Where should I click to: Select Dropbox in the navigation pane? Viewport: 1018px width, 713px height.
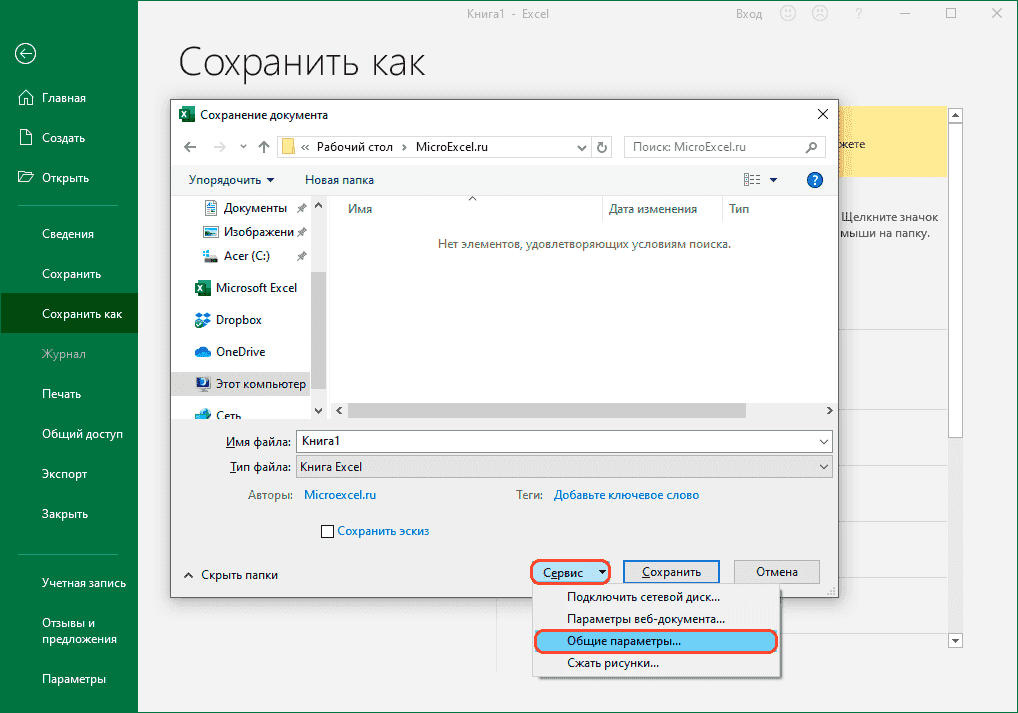[238, 320]
